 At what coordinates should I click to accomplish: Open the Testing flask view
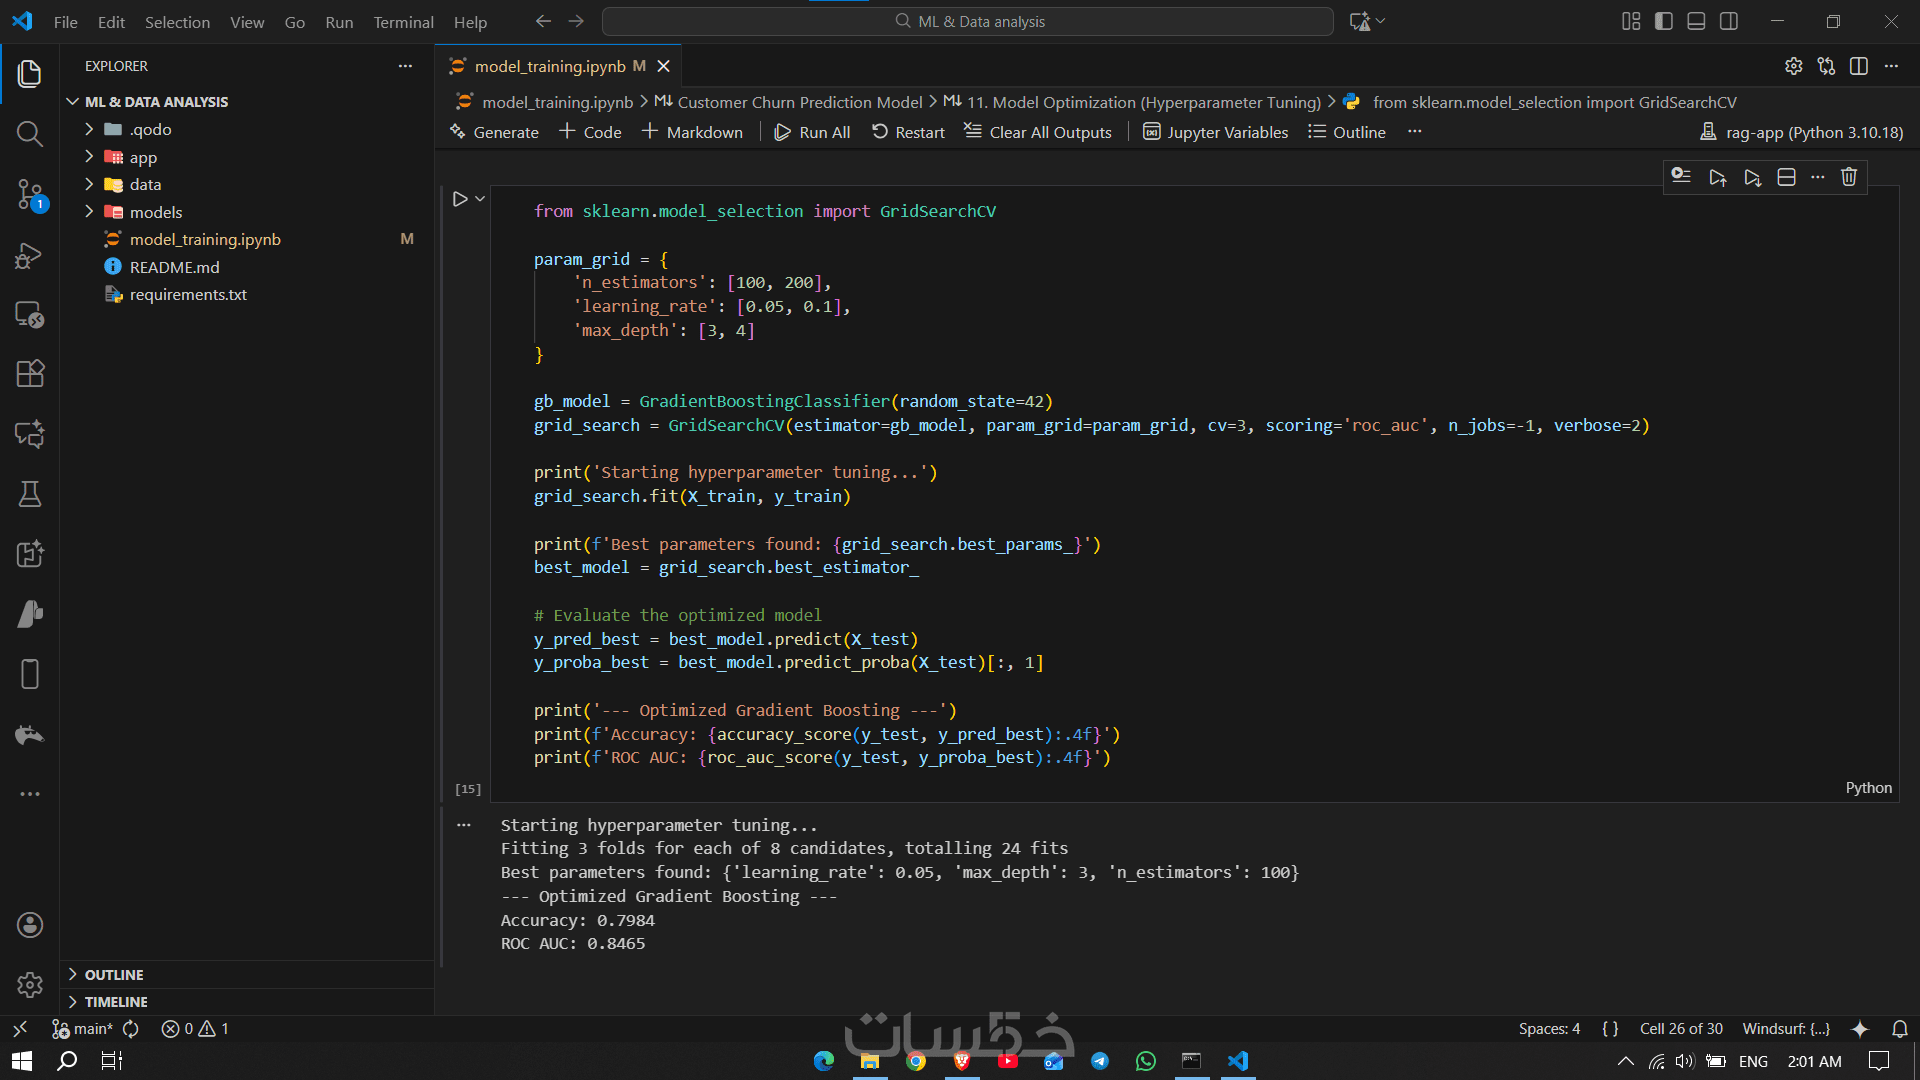click(x=30, y=494)
